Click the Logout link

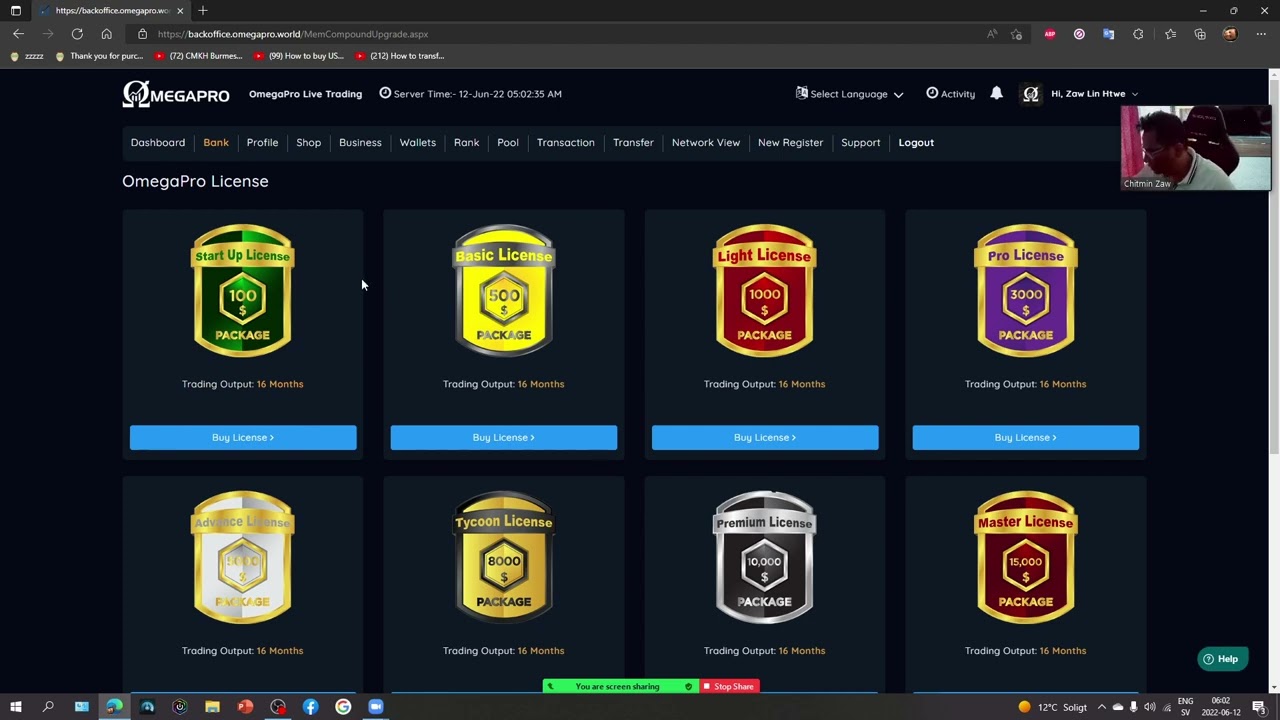[x=916, y=142]
